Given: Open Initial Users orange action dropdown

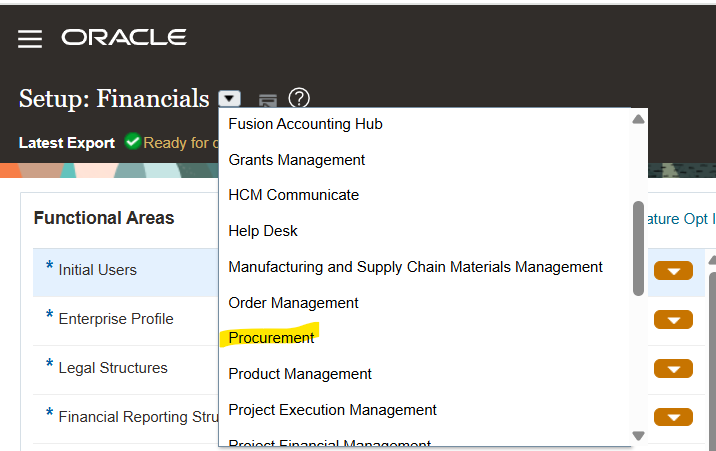Looking at the screenshot, I should pos(673,270).
